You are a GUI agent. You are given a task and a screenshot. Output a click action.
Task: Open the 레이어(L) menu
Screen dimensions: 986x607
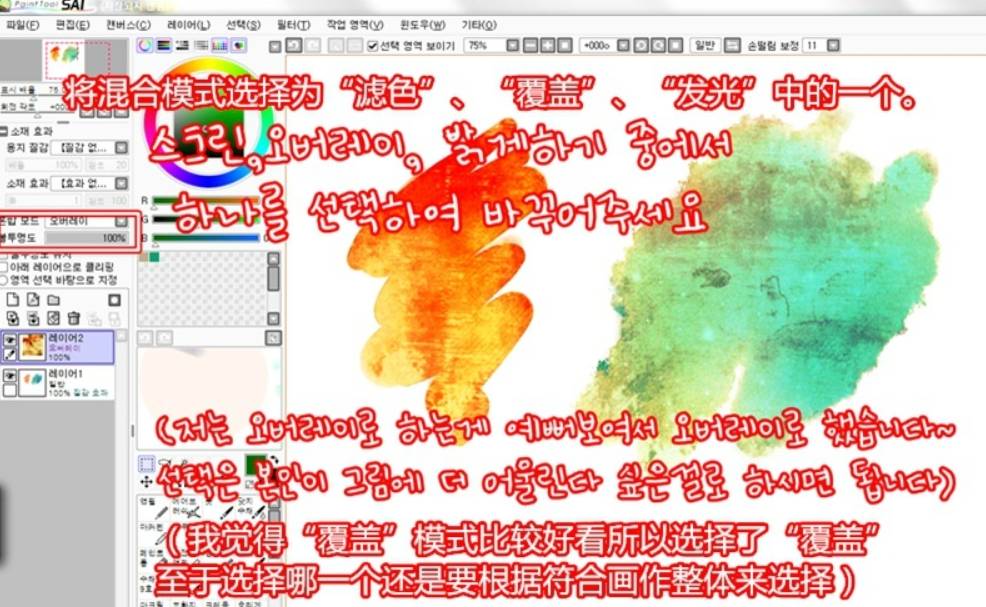click(188, 24)
